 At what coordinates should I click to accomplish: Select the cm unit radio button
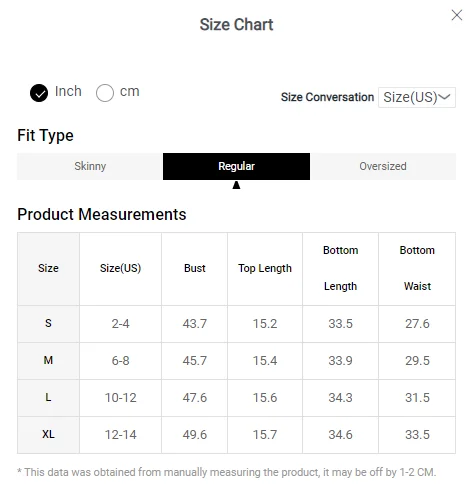[105, 93]
